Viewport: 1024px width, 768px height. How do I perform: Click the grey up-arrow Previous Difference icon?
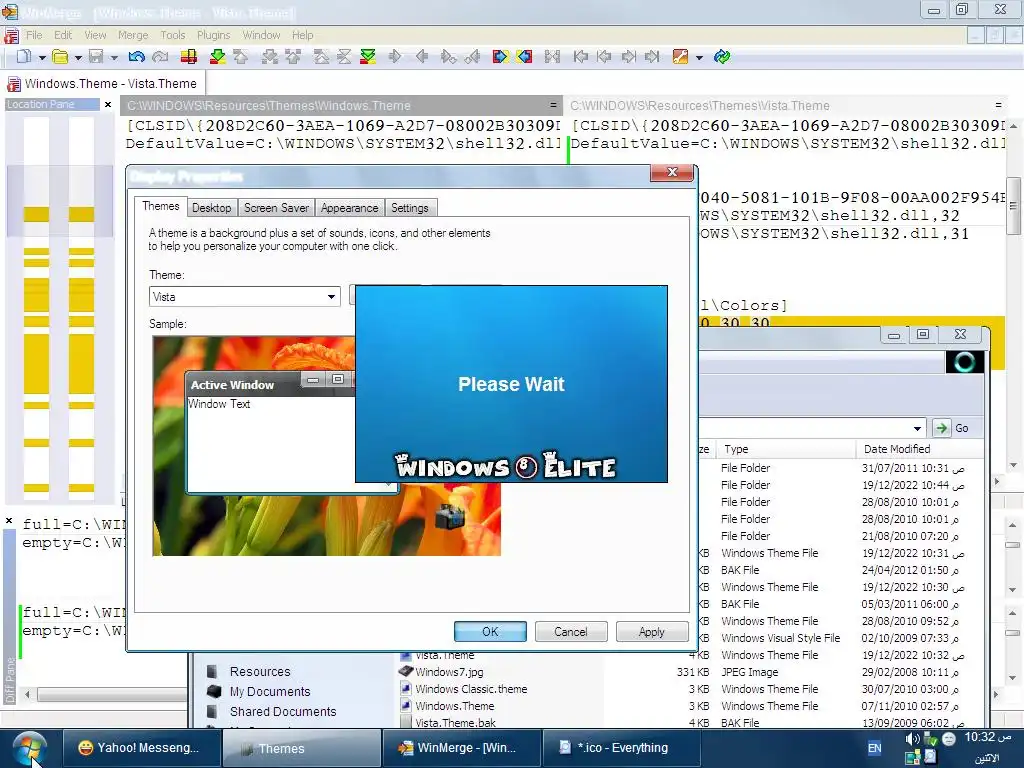(x=241, y=57)
